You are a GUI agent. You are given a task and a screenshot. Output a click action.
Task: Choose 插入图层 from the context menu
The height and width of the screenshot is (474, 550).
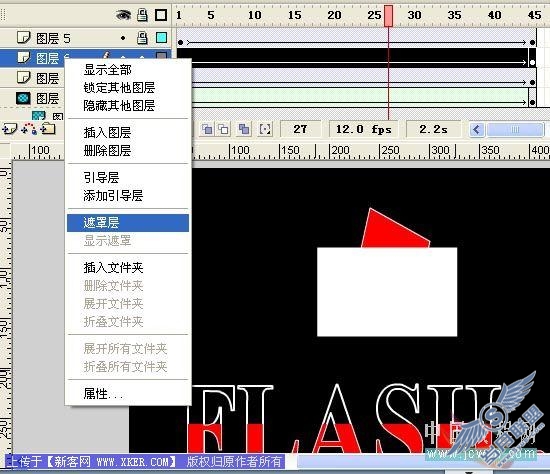(x=107, y=133)
